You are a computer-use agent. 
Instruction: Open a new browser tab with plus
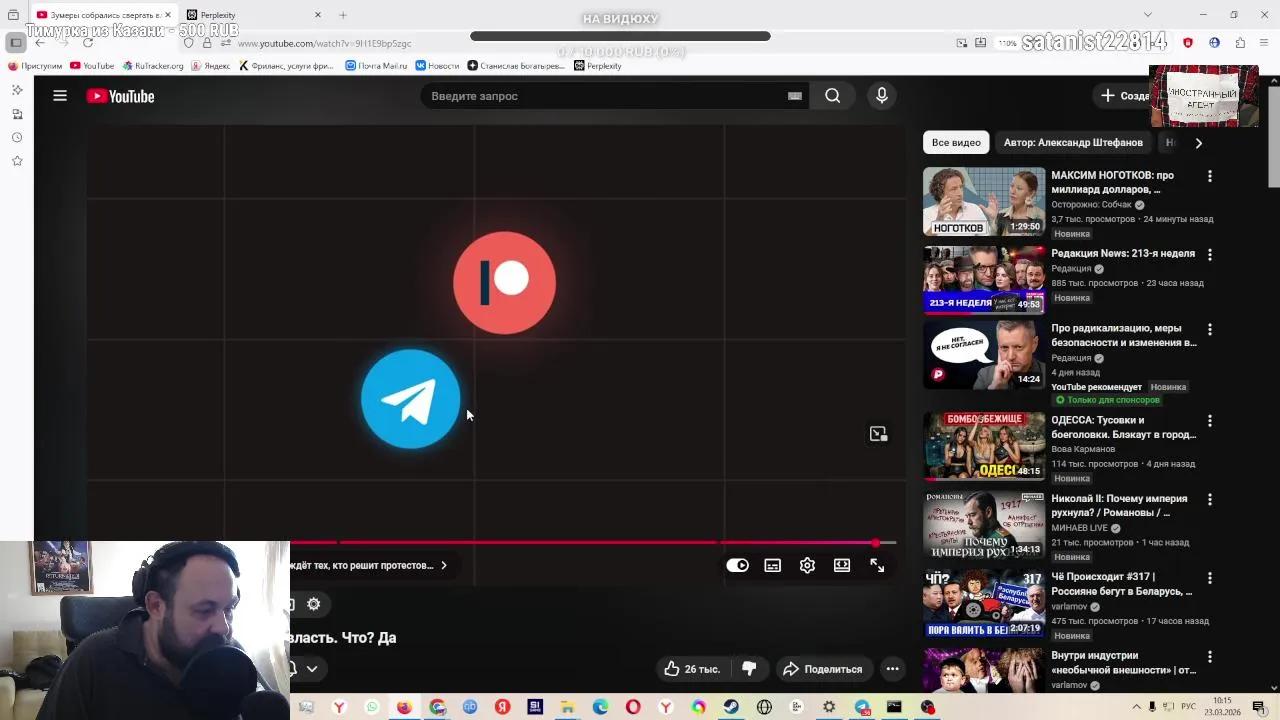[x=343, y=15]
